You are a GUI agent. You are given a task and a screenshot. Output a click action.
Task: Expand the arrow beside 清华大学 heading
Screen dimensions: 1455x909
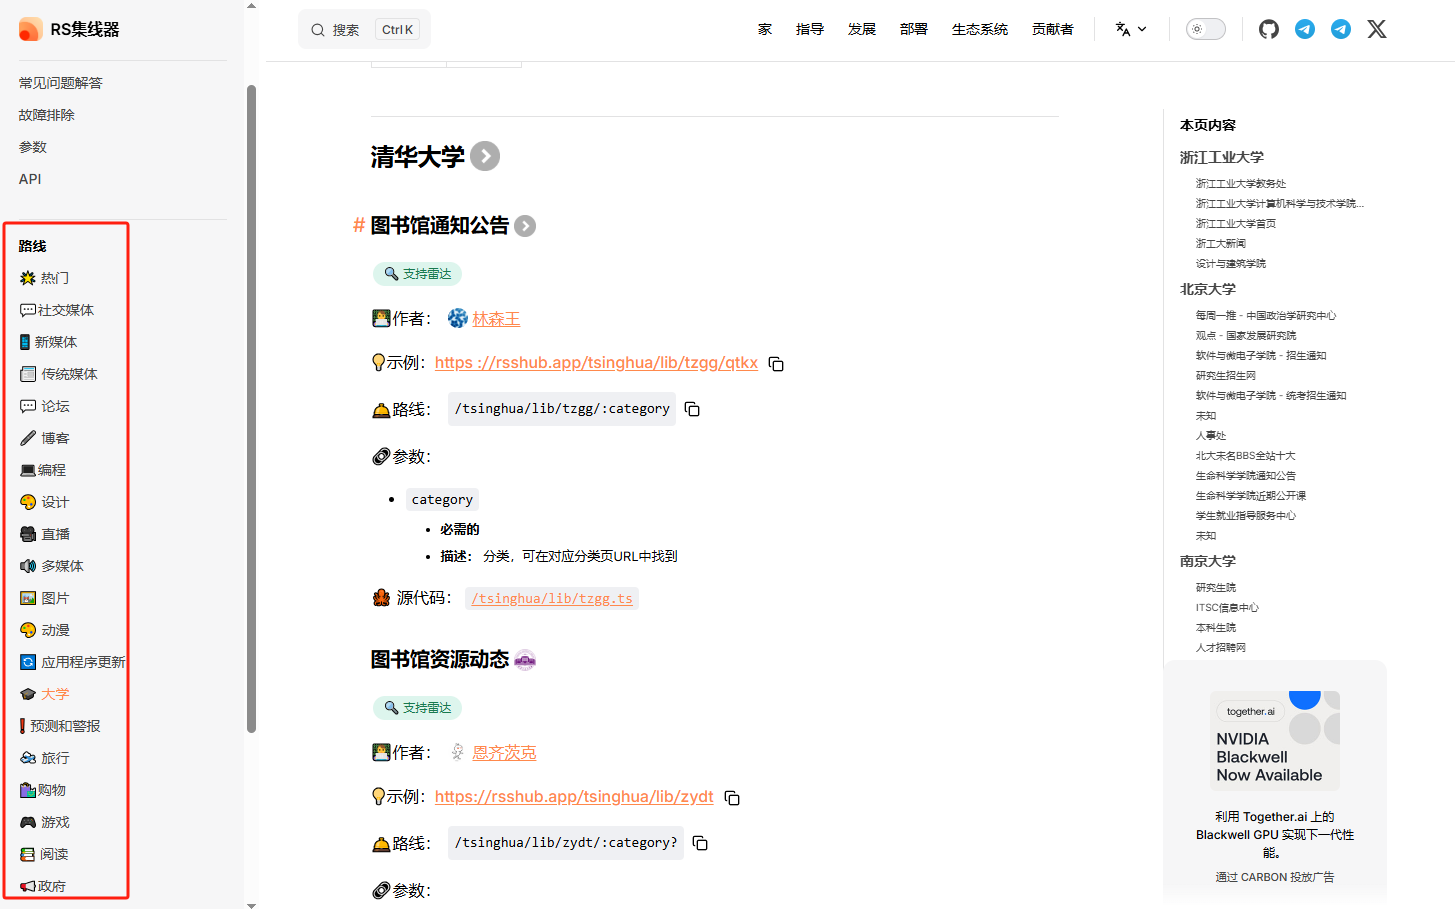coord(485,156)
